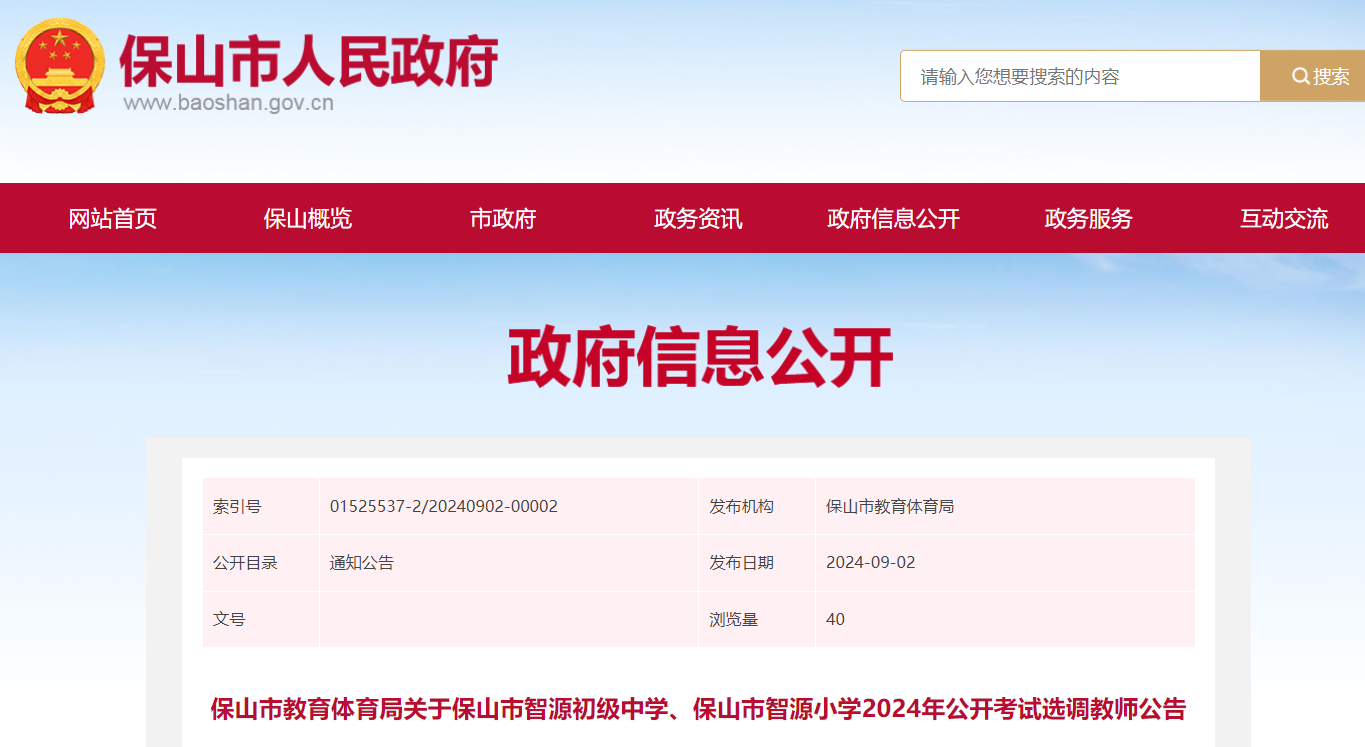Go to 保山概览 in navigation
The height and width of the screenshot is (747, 1365).
click(308, 218)
